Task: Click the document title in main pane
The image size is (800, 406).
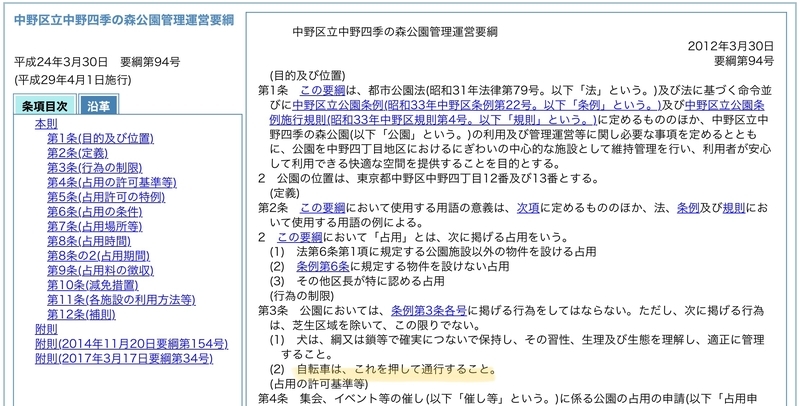Action: 395,32
